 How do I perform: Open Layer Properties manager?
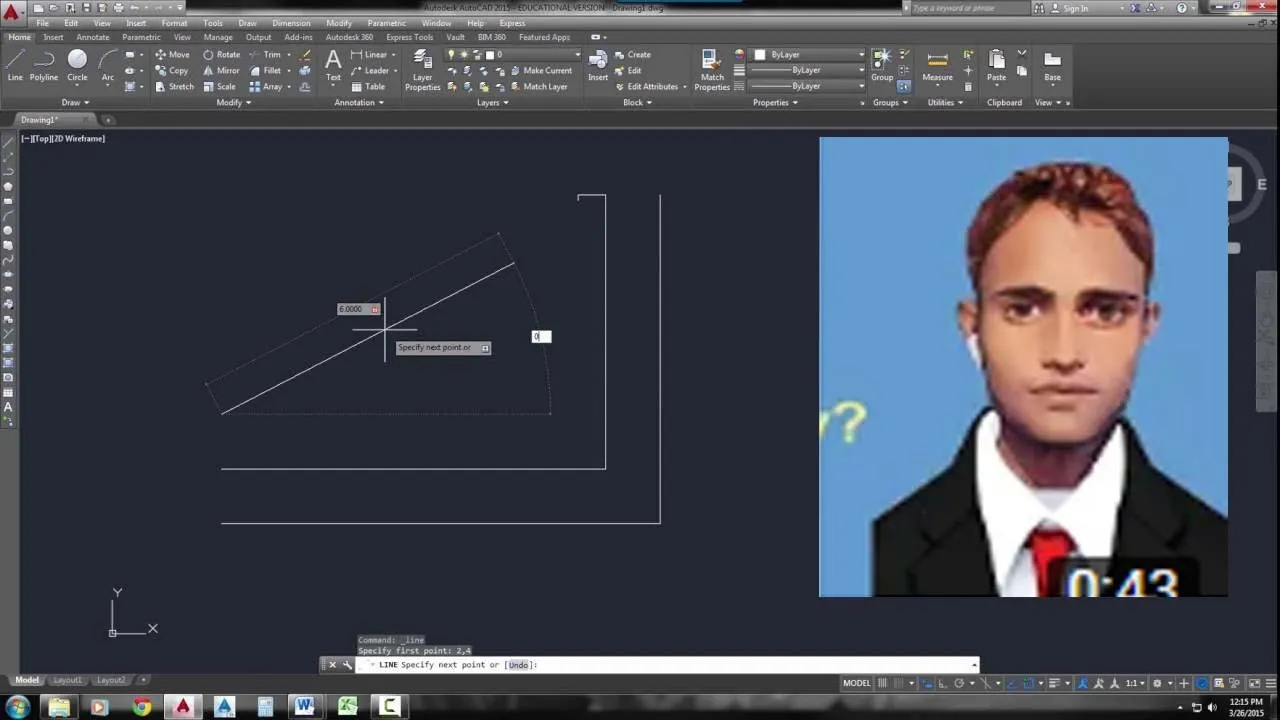pyautogui.click(x=422, y=70)
